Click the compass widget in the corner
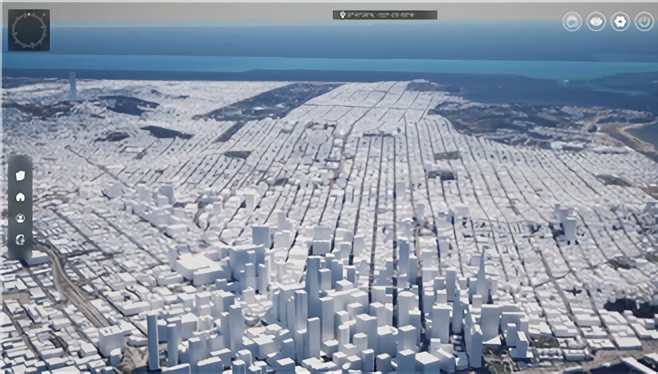The width and height of the screenshot is (658, 374). click(x=29, y=30)
